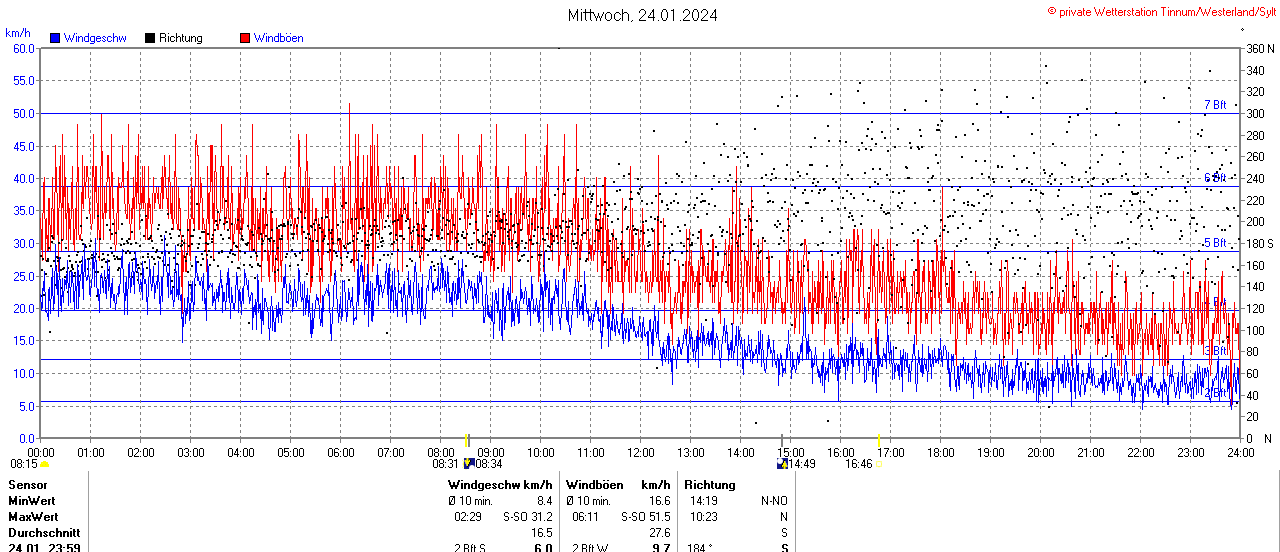Click the Windgeschw legend label
Viewport: 1280px width, 552px height.
pos(95,38)
